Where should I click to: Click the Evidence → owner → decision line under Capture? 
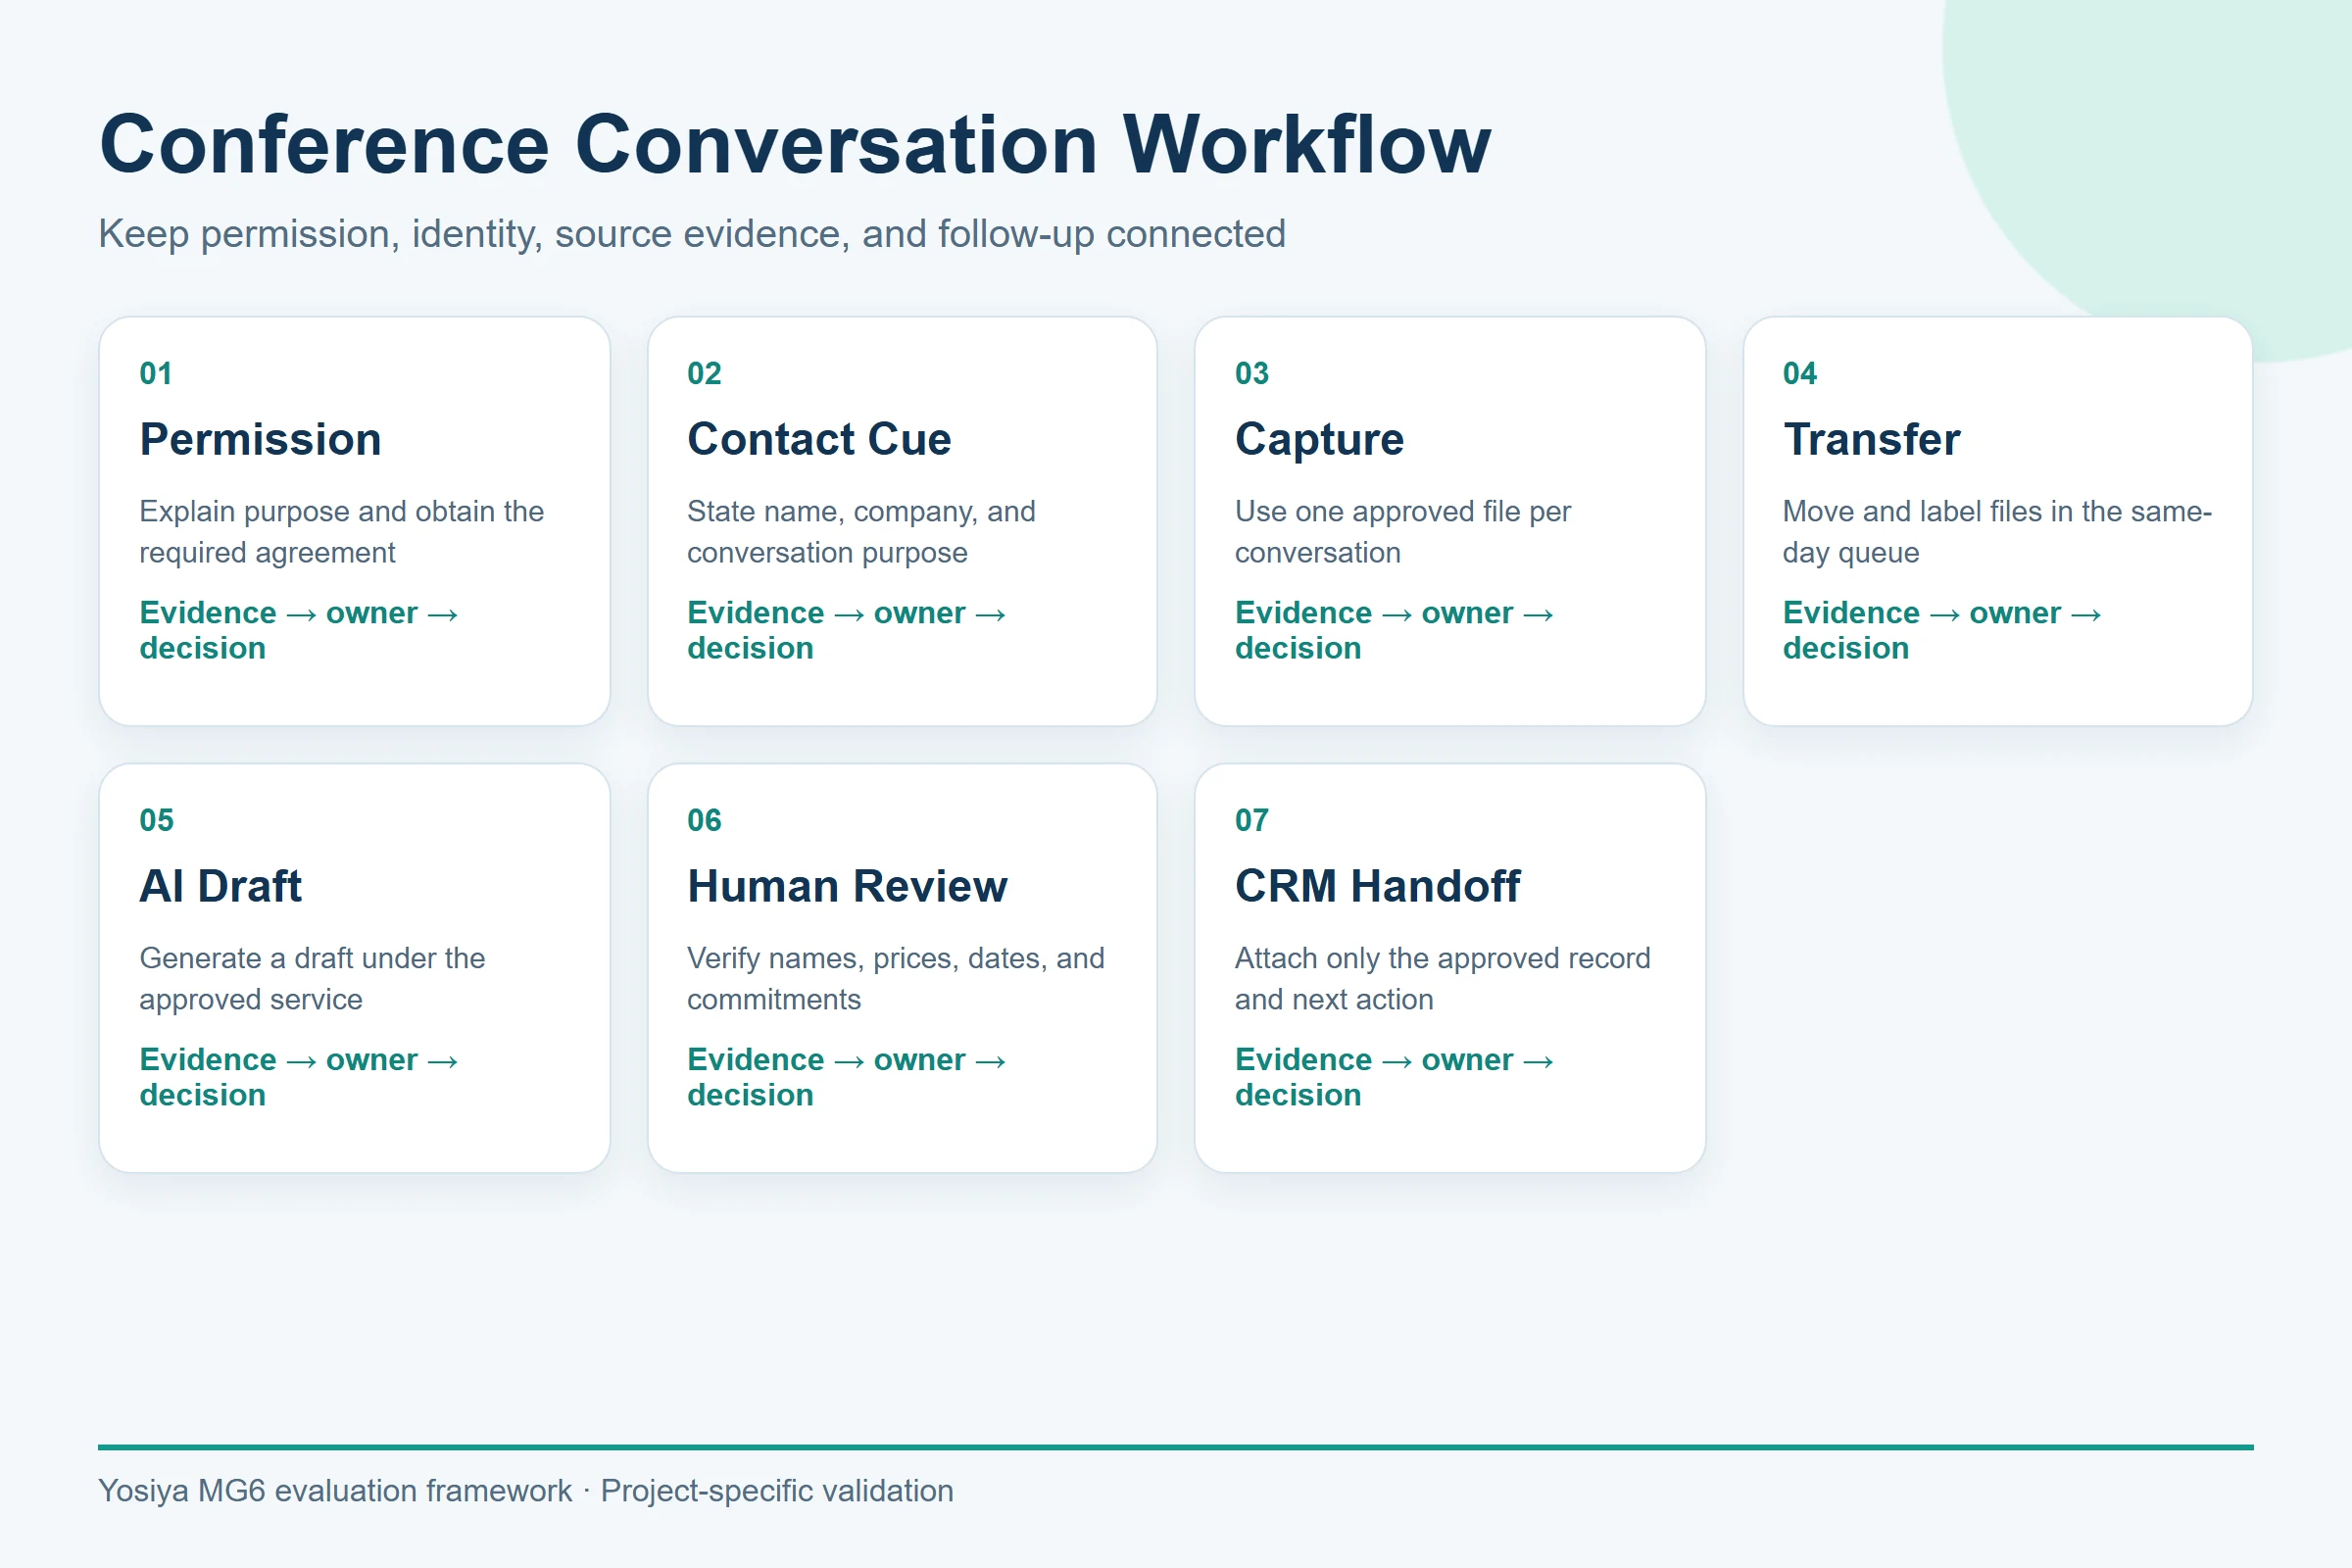pos(1395,630)
